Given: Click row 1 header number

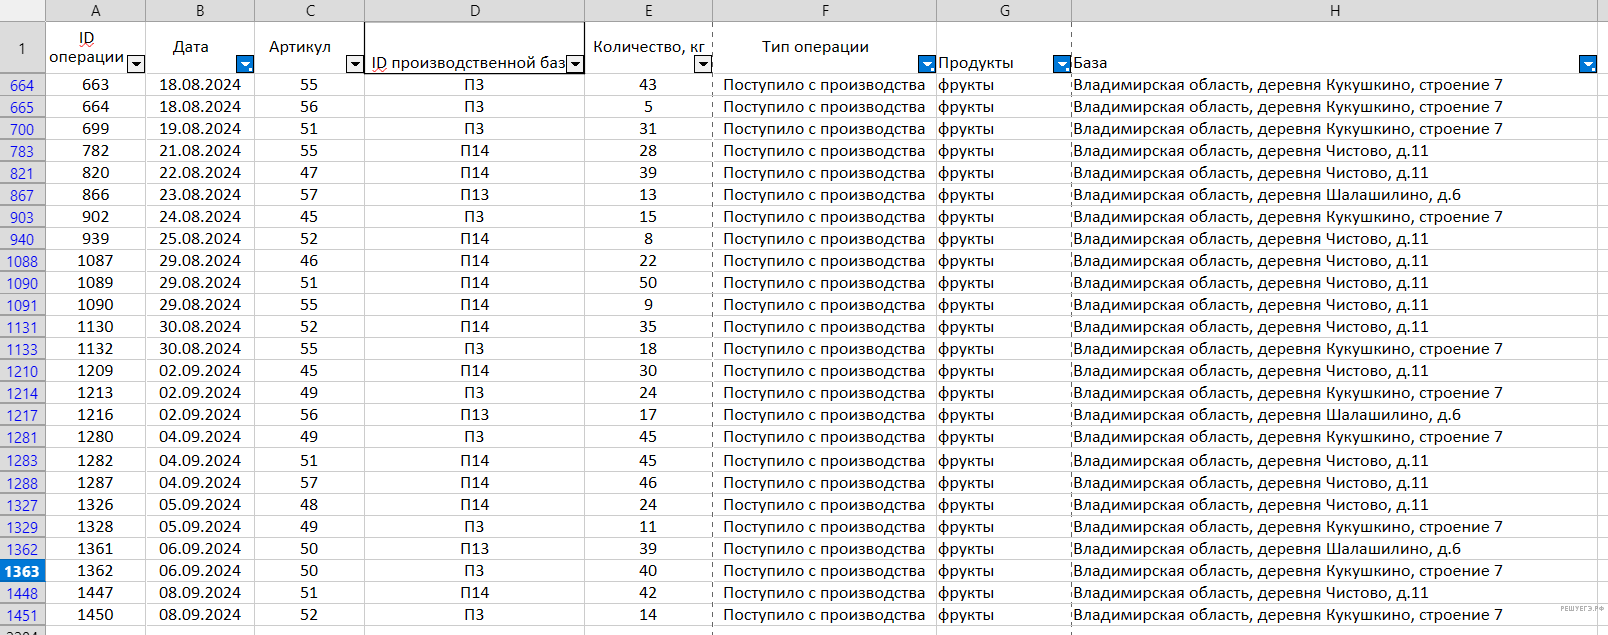Looking at the screenshot, I should 22,48.
